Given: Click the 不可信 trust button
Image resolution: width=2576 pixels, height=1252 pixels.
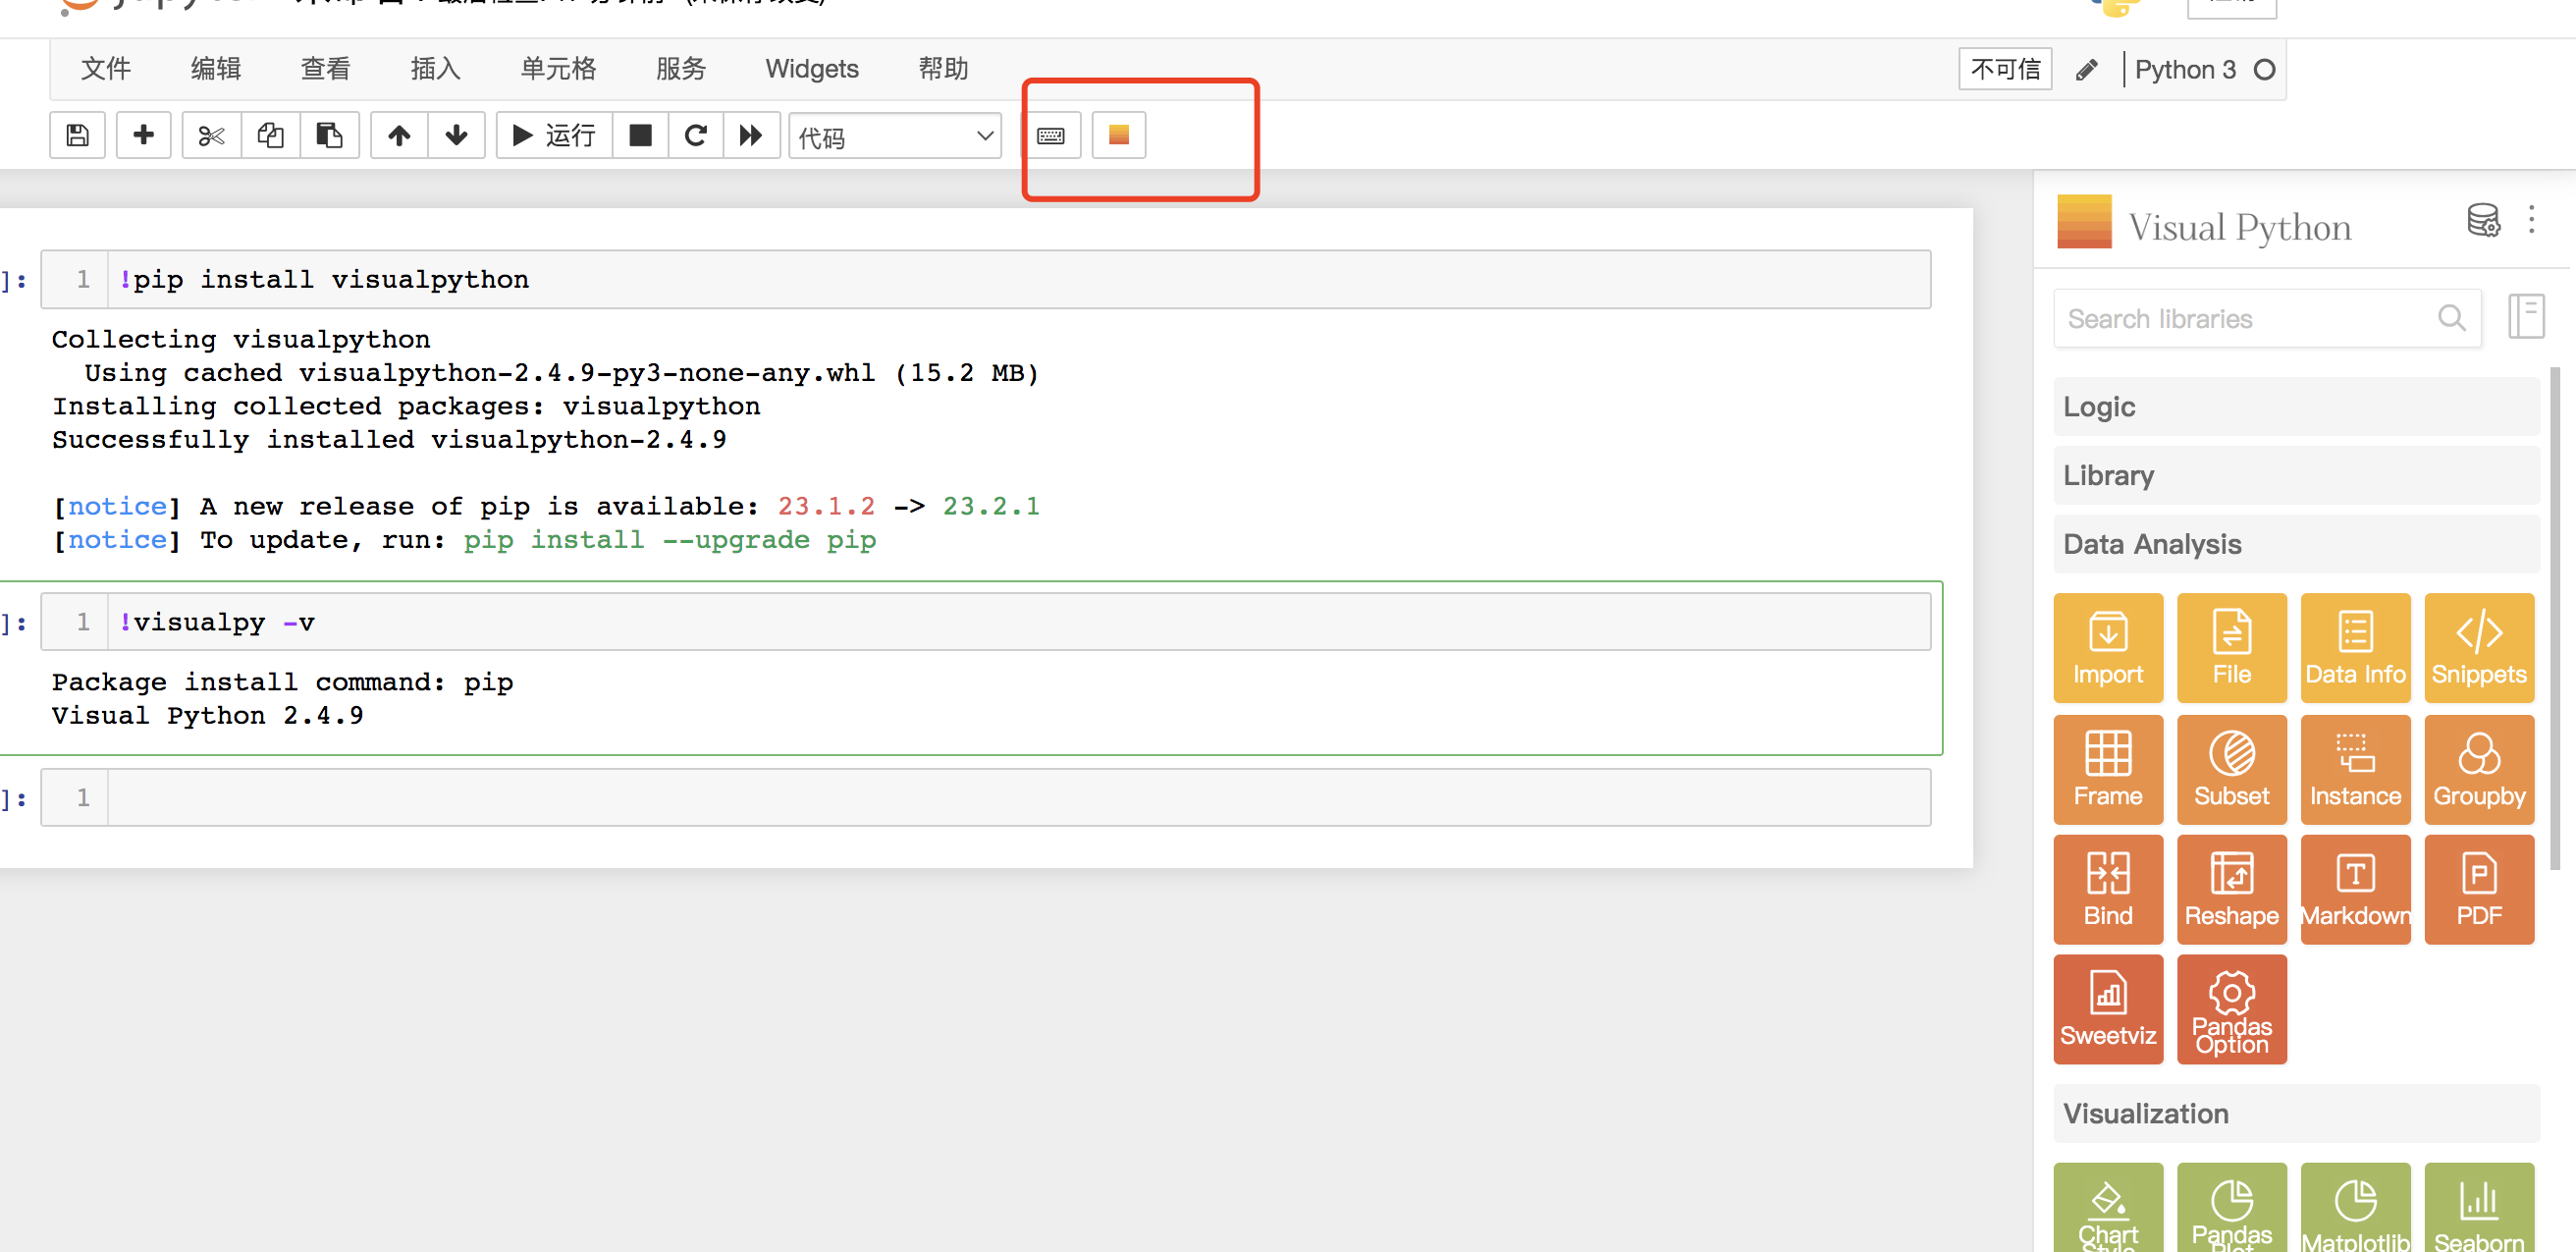Looking at the screenshot, I should [x=2005, y=69].
